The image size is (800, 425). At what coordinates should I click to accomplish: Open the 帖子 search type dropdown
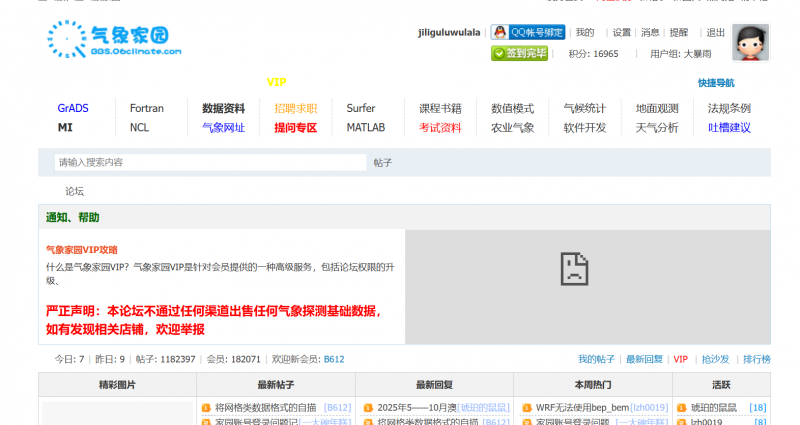pyautogui.click(x=383, y=162)
